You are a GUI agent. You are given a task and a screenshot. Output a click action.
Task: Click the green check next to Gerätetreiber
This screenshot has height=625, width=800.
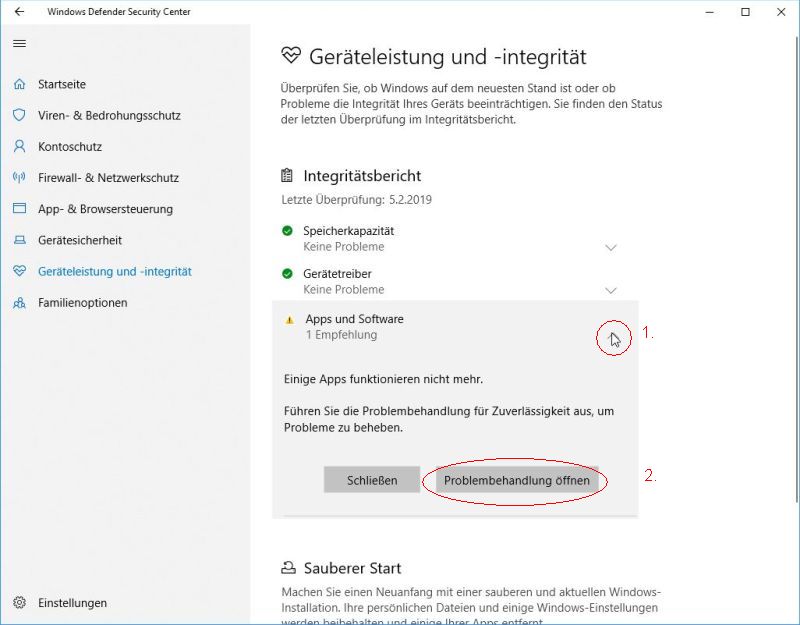pos(287,273)
